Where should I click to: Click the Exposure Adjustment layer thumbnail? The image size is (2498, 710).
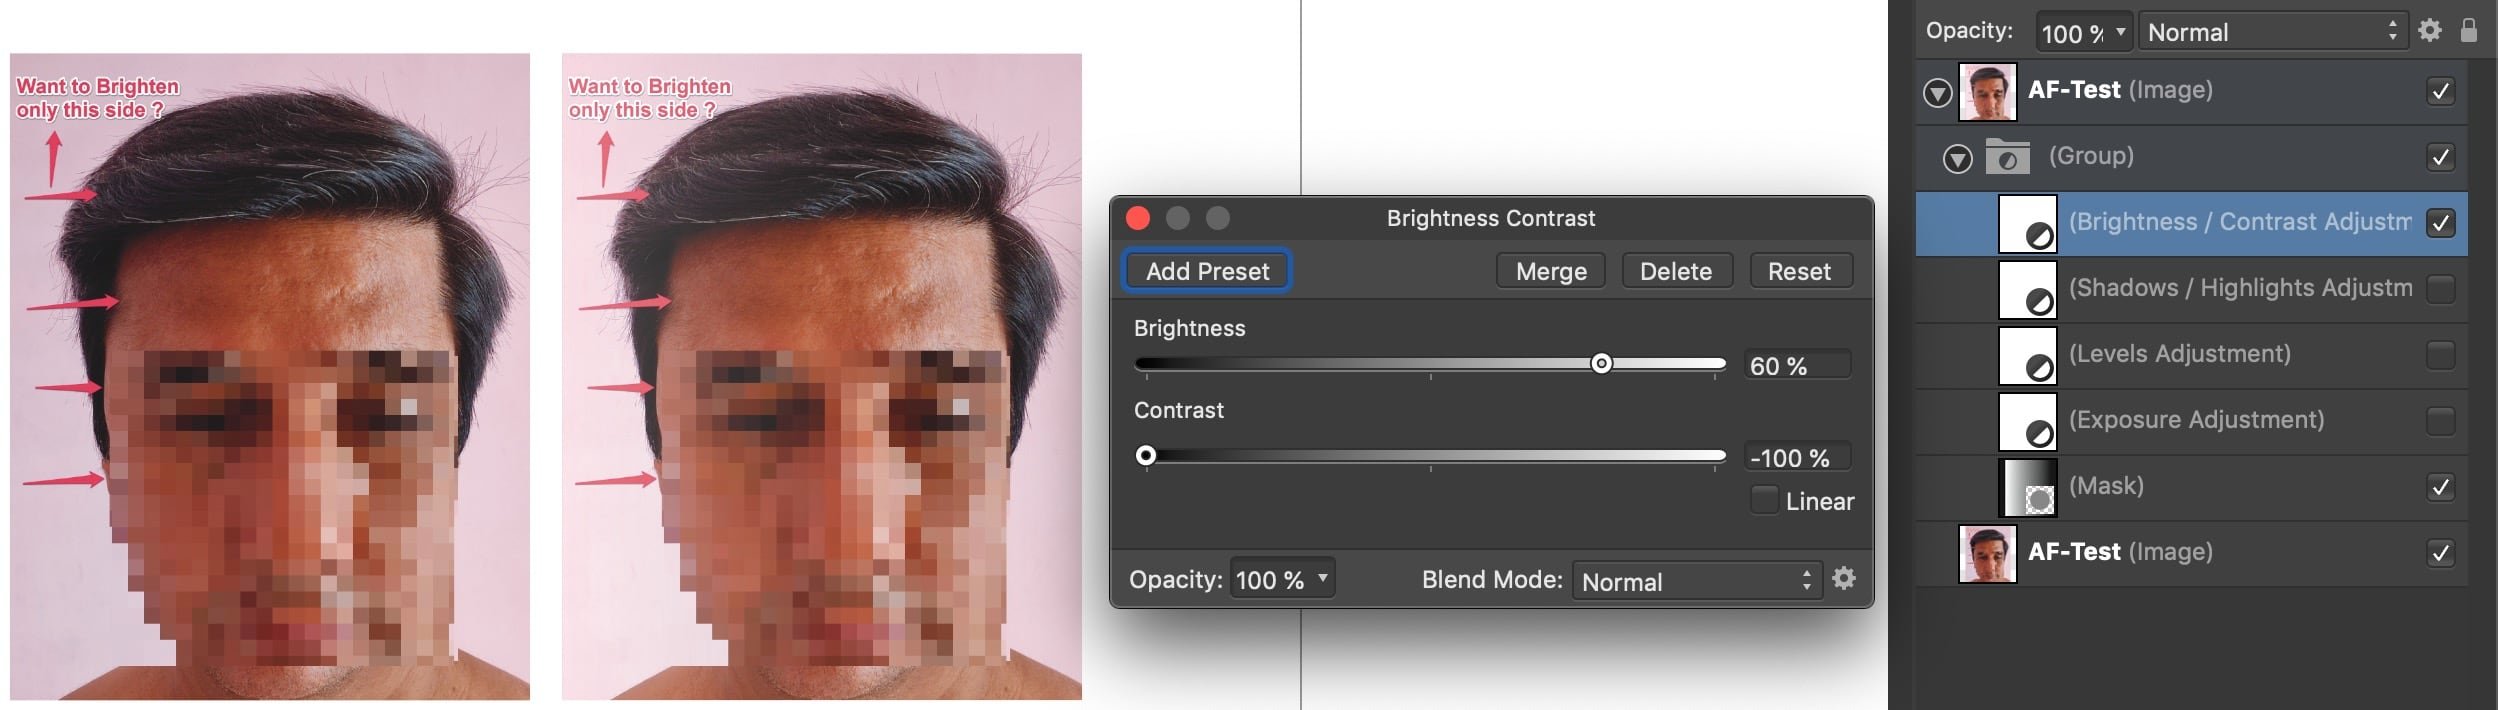pyautogui.click(x=2027, y=421)
